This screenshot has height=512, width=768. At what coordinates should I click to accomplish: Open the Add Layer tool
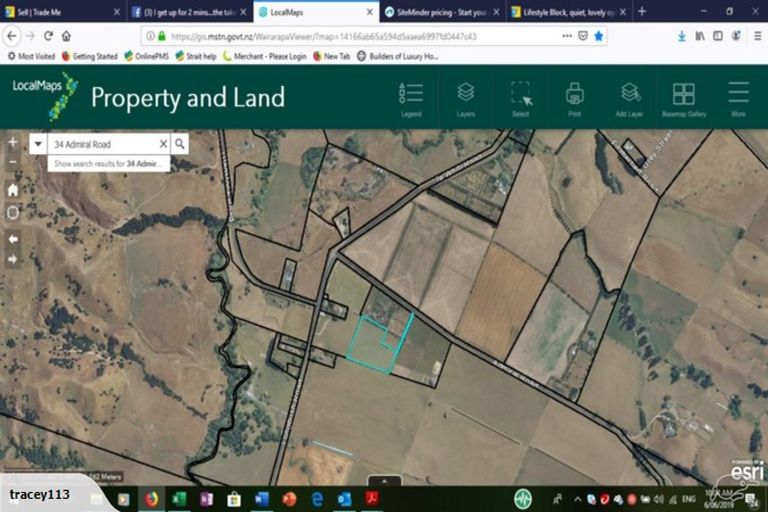[x=630, y=98]
